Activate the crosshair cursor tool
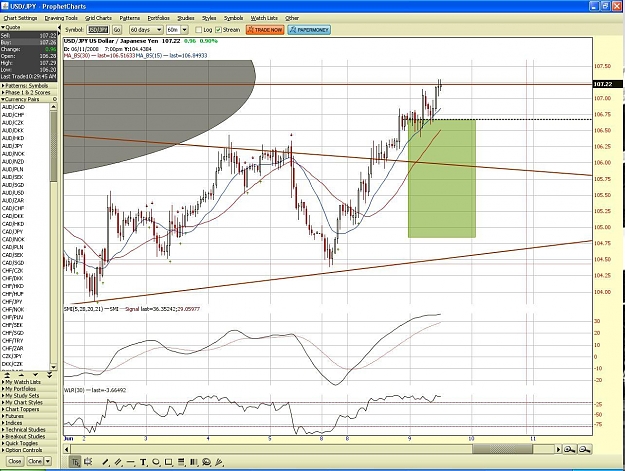The height and width of the screenshot is (471, 625). (88, 462)
